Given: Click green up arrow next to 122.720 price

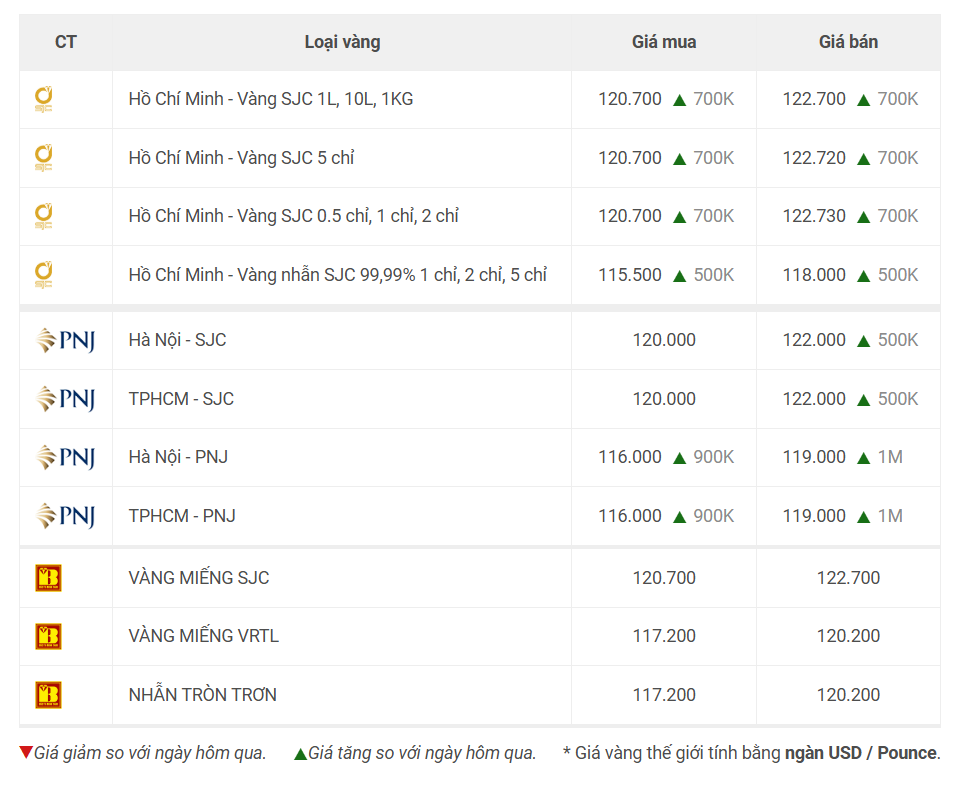Looking at the screenshot, I should pyautogui.click(x=863, y=159).
